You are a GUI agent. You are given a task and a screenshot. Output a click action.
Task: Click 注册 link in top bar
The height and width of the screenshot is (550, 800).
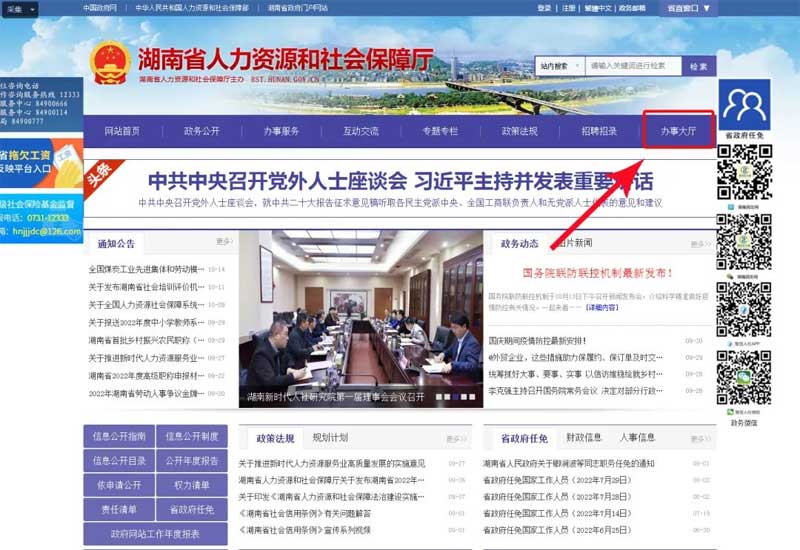(569, 8)
